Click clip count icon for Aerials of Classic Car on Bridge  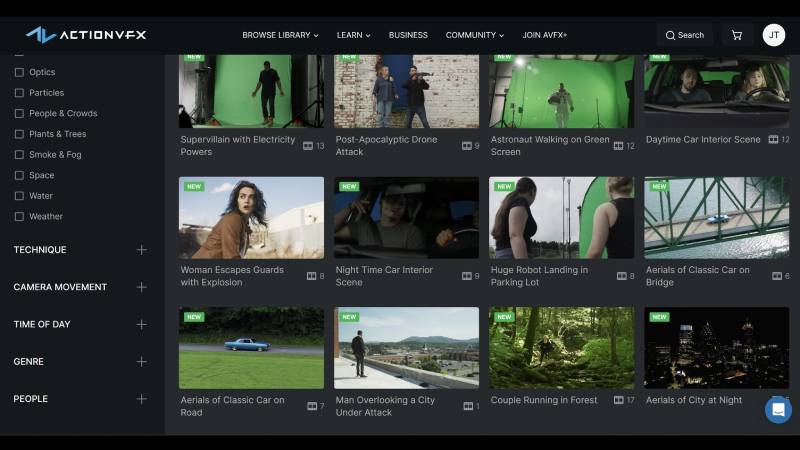[x=777, y=276]
